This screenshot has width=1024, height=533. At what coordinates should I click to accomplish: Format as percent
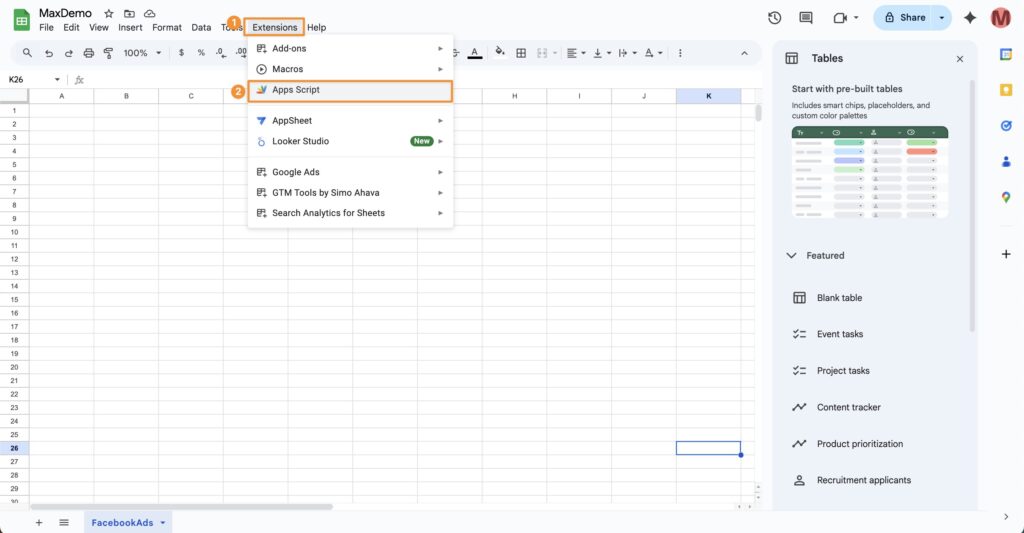[201, 53]
